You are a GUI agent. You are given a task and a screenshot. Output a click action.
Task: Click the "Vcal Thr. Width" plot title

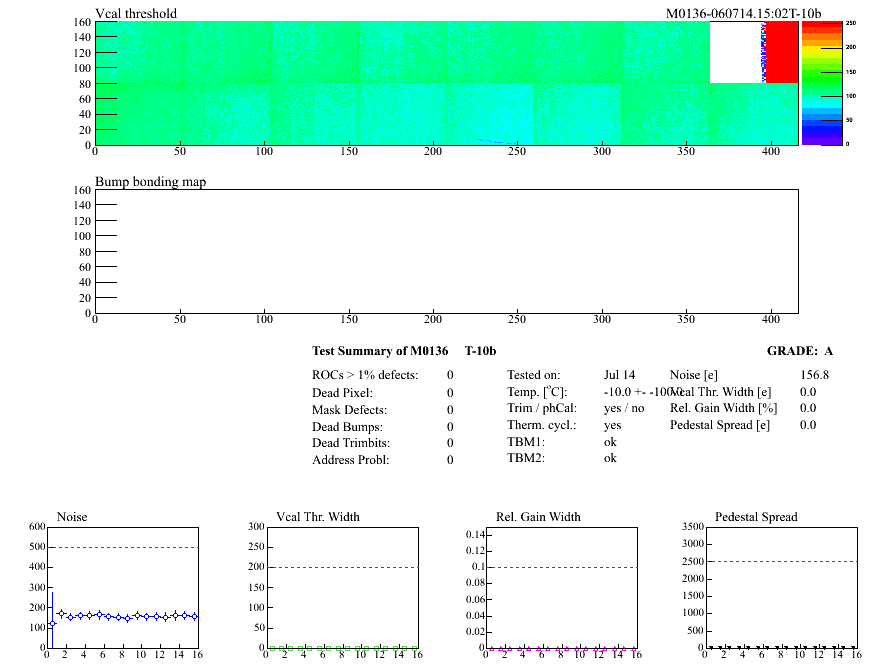tap(318, 517)
